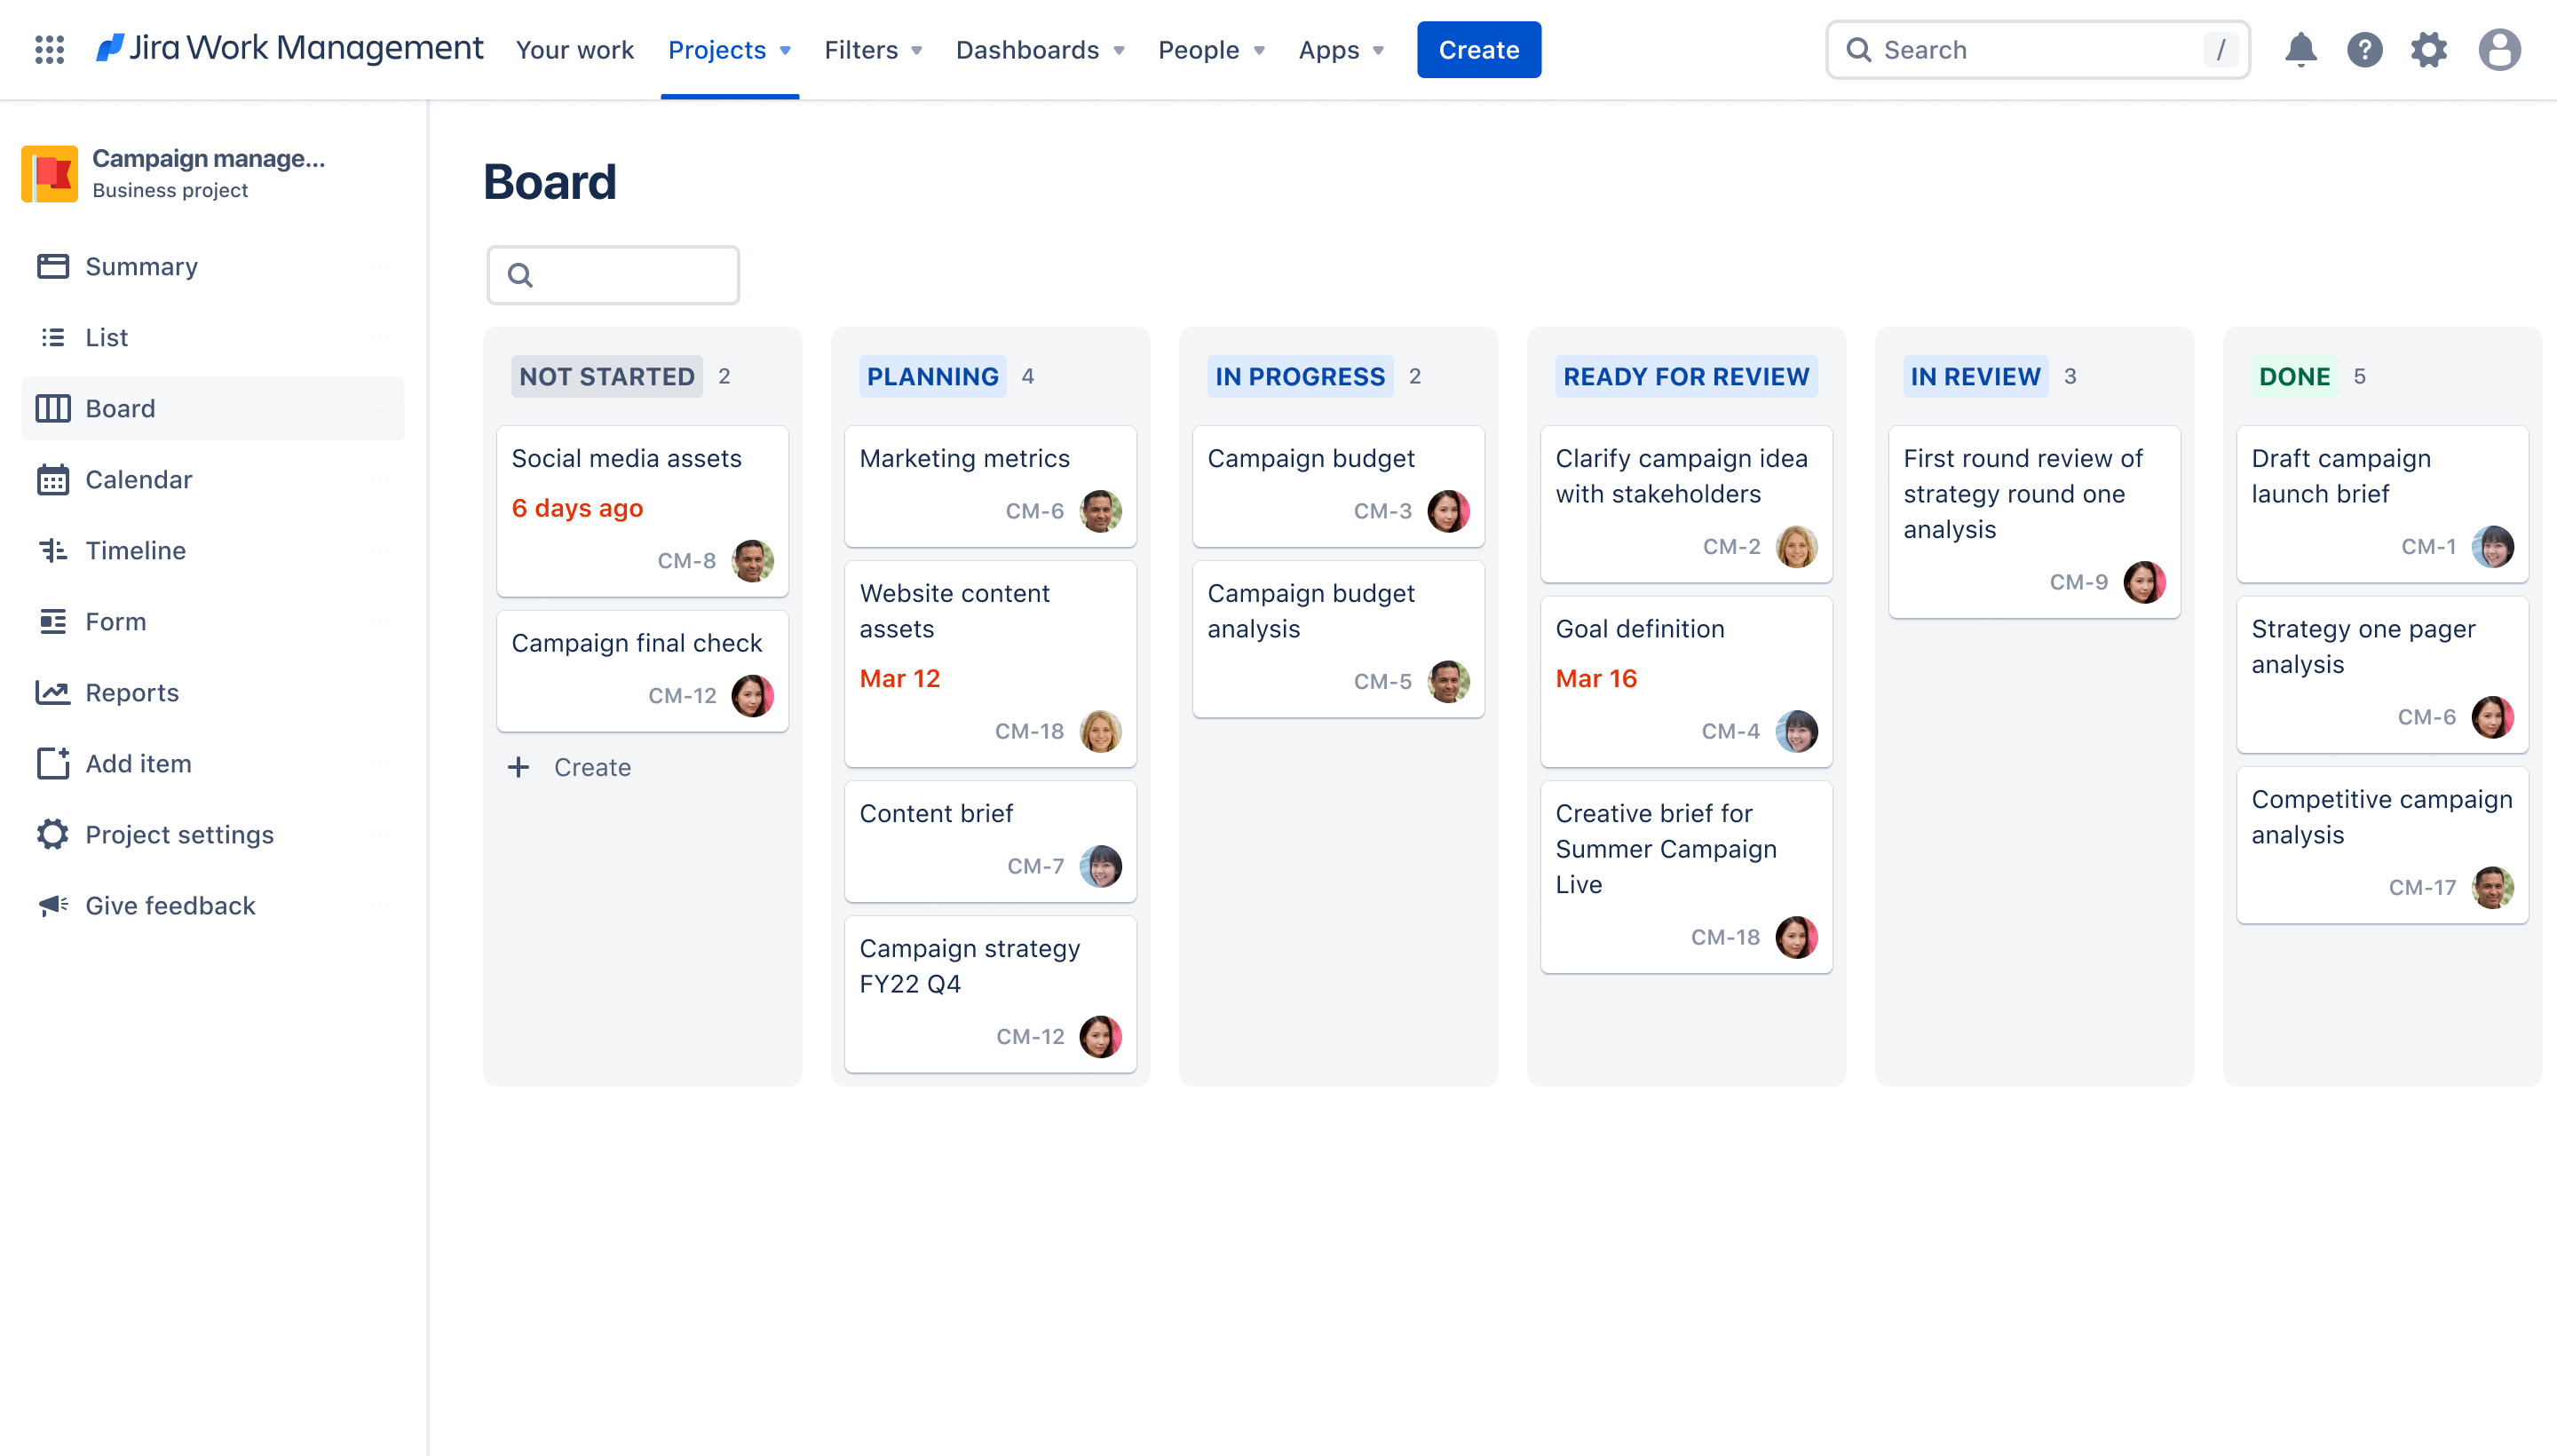The height and width of the screenshot is (1456, 2557).
Task: Click the Give feedback link in sidebar
Action: [170, 905]
